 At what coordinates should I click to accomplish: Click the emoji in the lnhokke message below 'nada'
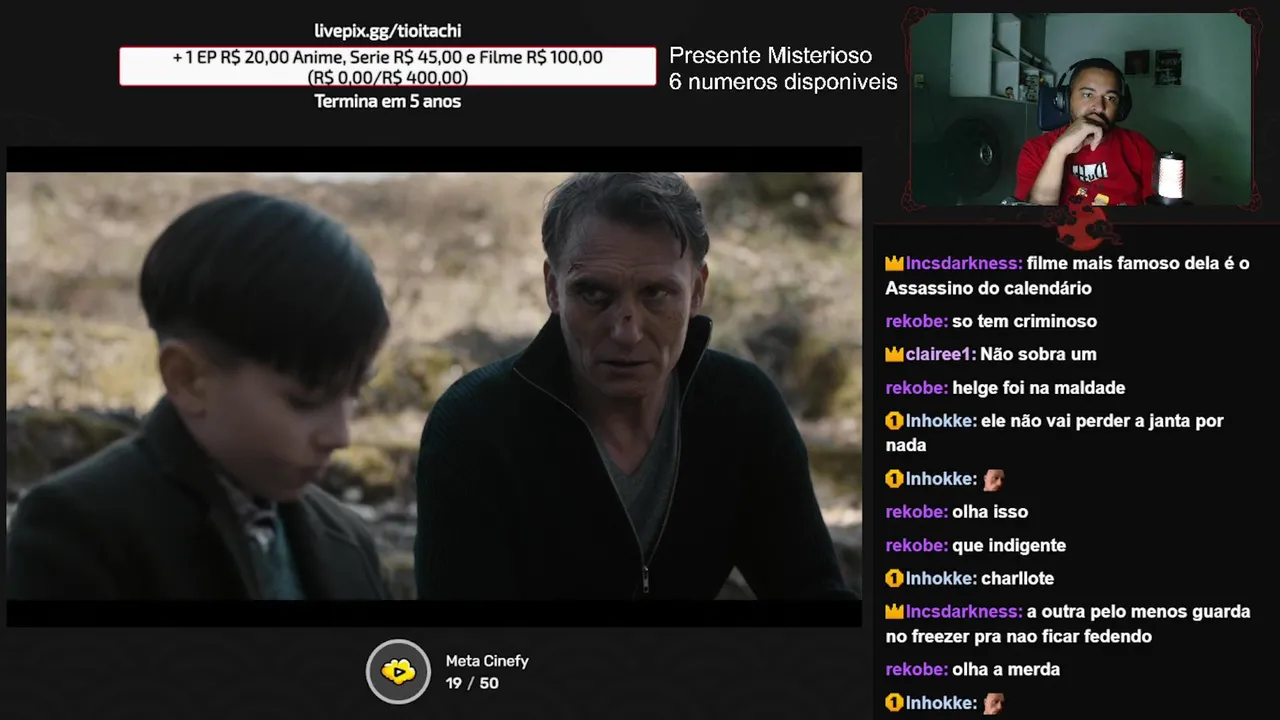pos(992,479)
